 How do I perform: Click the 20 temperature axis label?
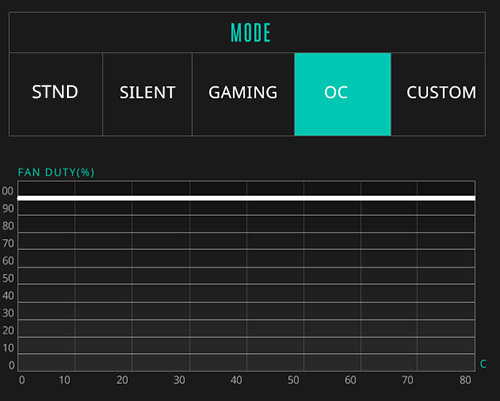click(x=122, y=380)
